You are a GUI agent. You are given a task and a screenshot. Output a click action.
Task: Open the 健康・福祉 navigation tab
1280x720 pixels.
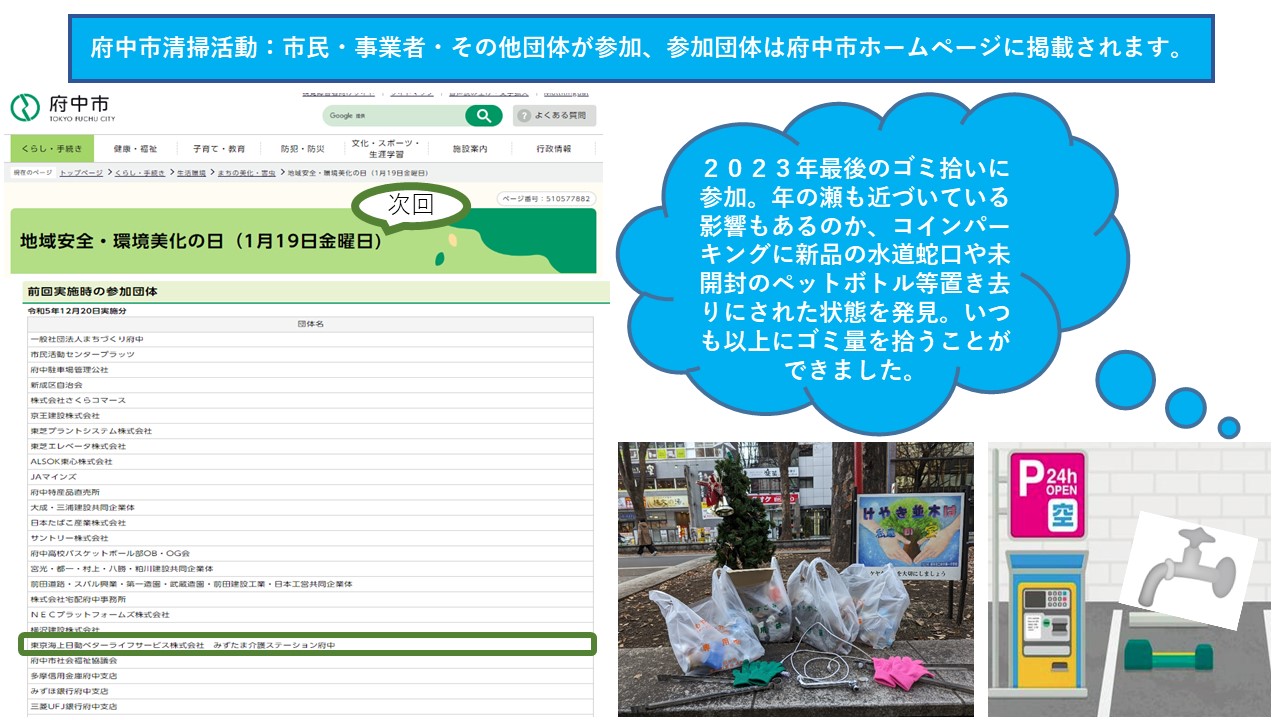pos(135,149)
